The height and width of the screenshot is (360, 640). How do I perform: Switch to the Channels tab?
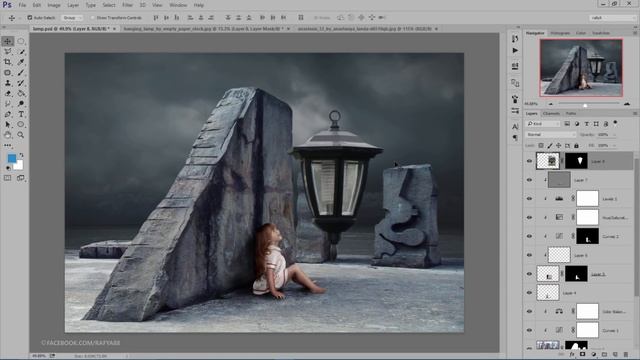551,113
